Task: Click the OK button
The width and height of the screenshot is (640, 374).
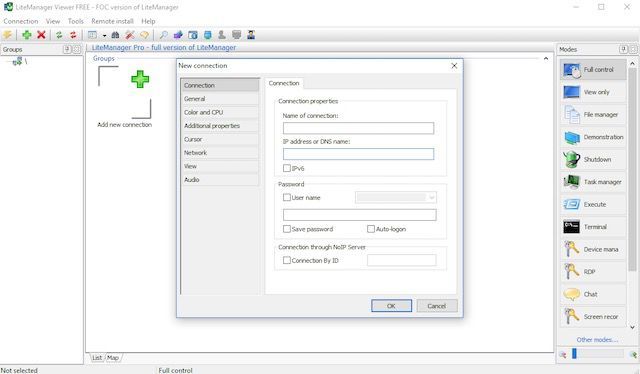Action: pyautogui.click(x=391, y=306)
